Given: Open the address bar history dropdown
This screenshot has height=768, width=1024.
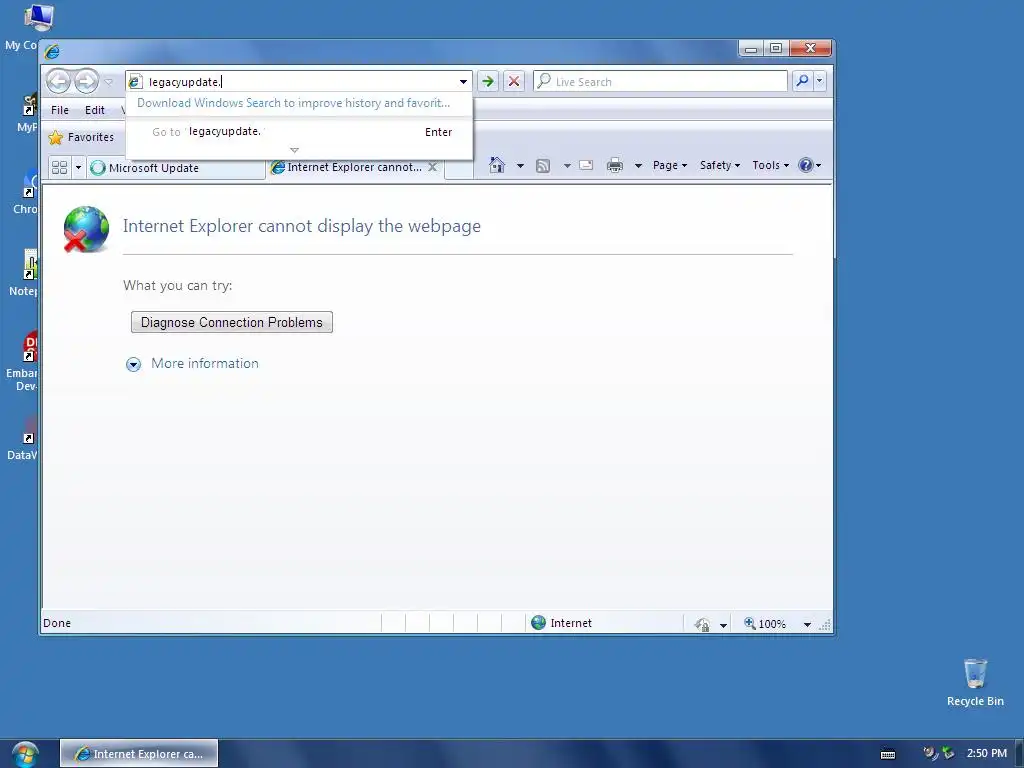Looking at the screenshot, I should 463,82.
